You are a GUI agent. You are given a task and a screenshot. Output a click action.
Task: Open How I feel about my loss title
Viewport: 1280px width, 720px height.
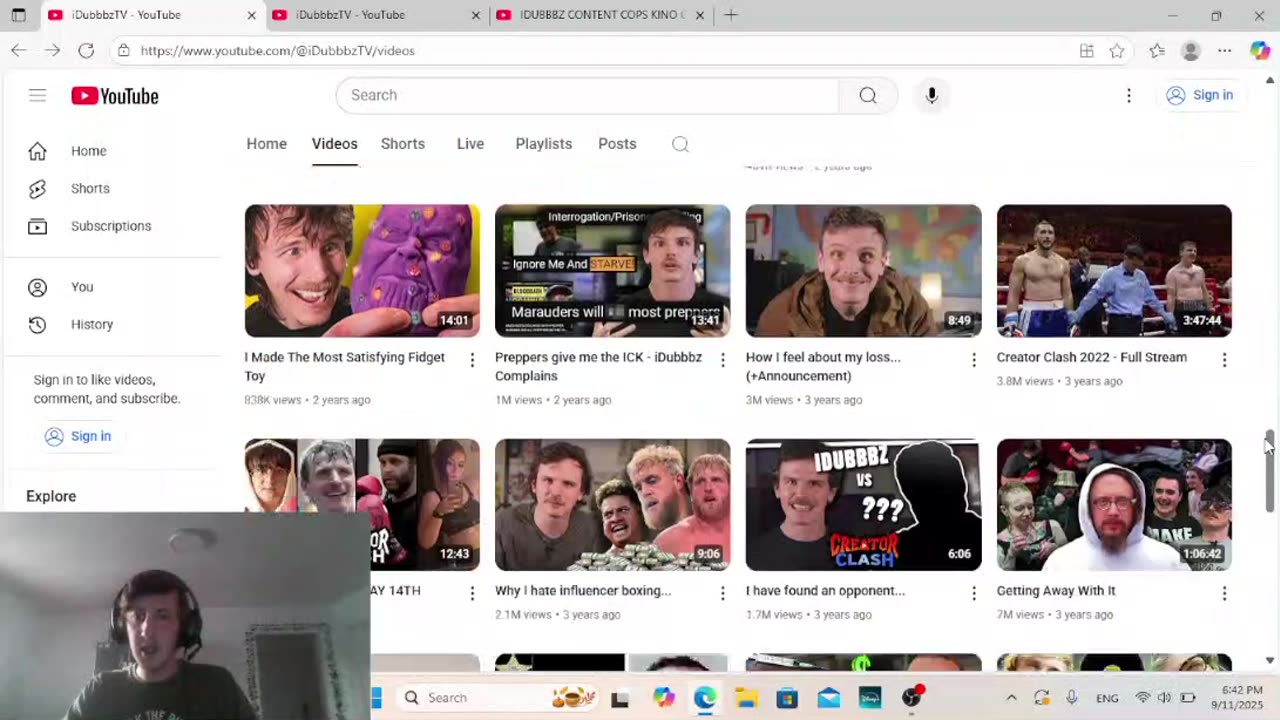point(823,366)
